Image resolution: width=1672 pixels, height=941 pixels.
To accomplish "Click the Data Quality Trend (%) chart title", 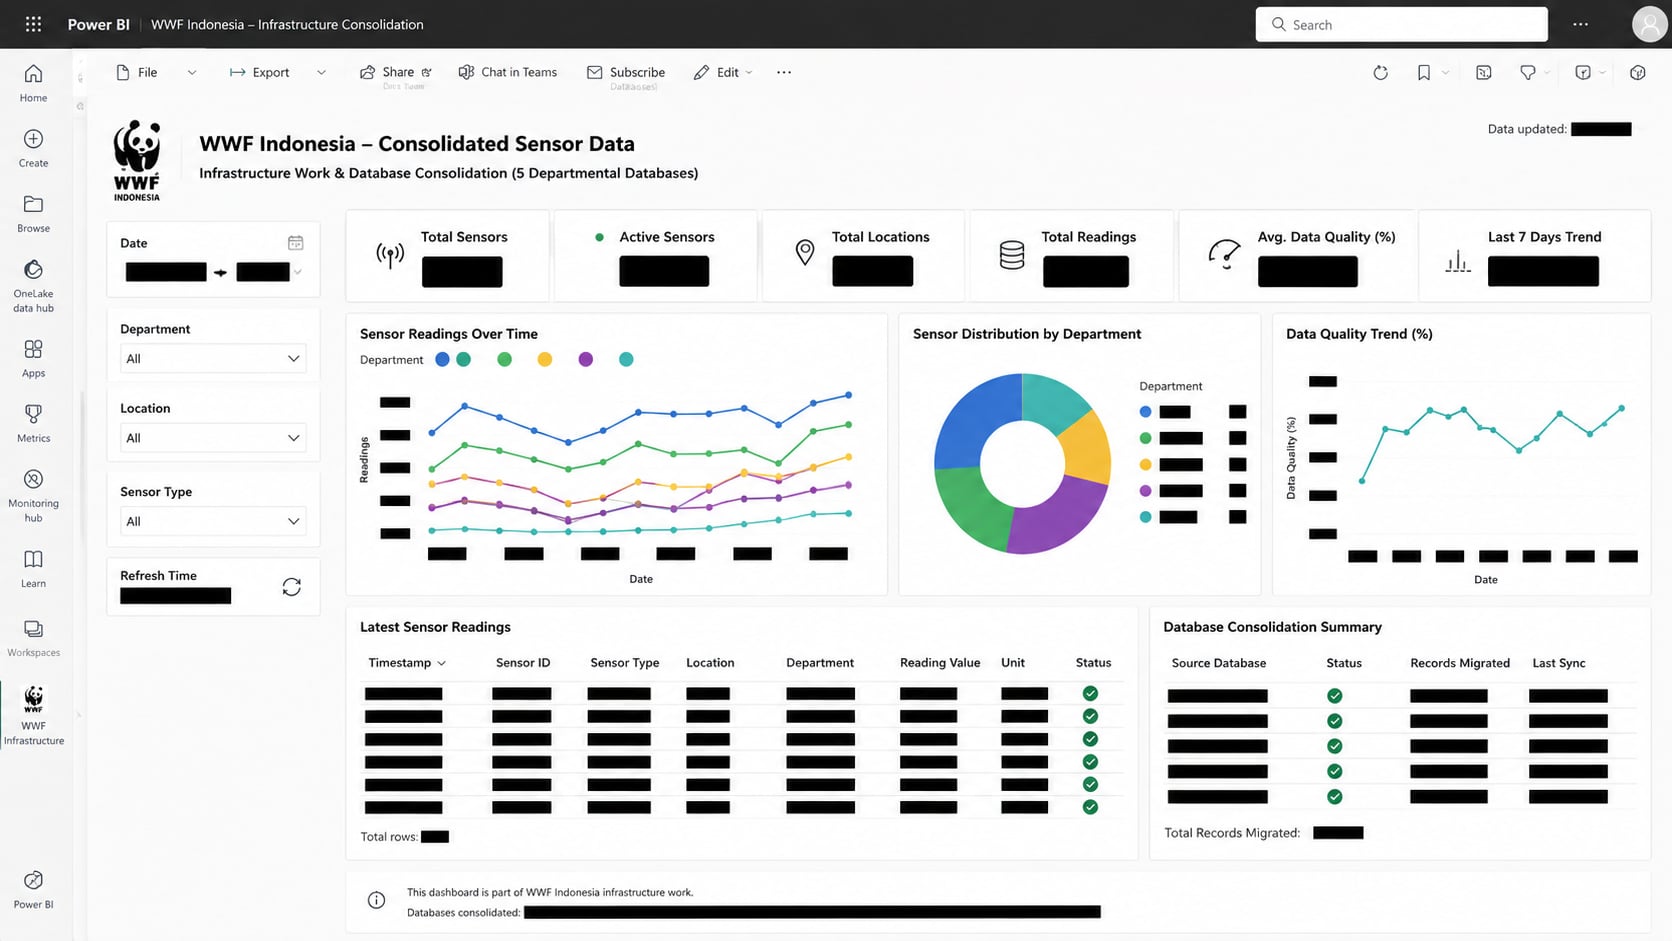I will pos(1359,334).
